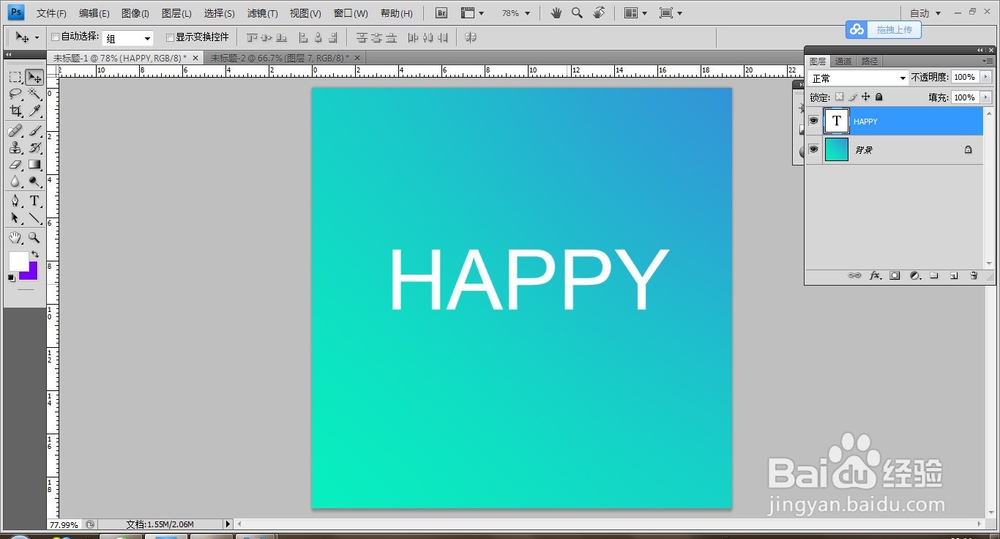The height and width of the screenshot is (539, 1000).
Task: Delete the current layer
Action: [x=974, y=276]
